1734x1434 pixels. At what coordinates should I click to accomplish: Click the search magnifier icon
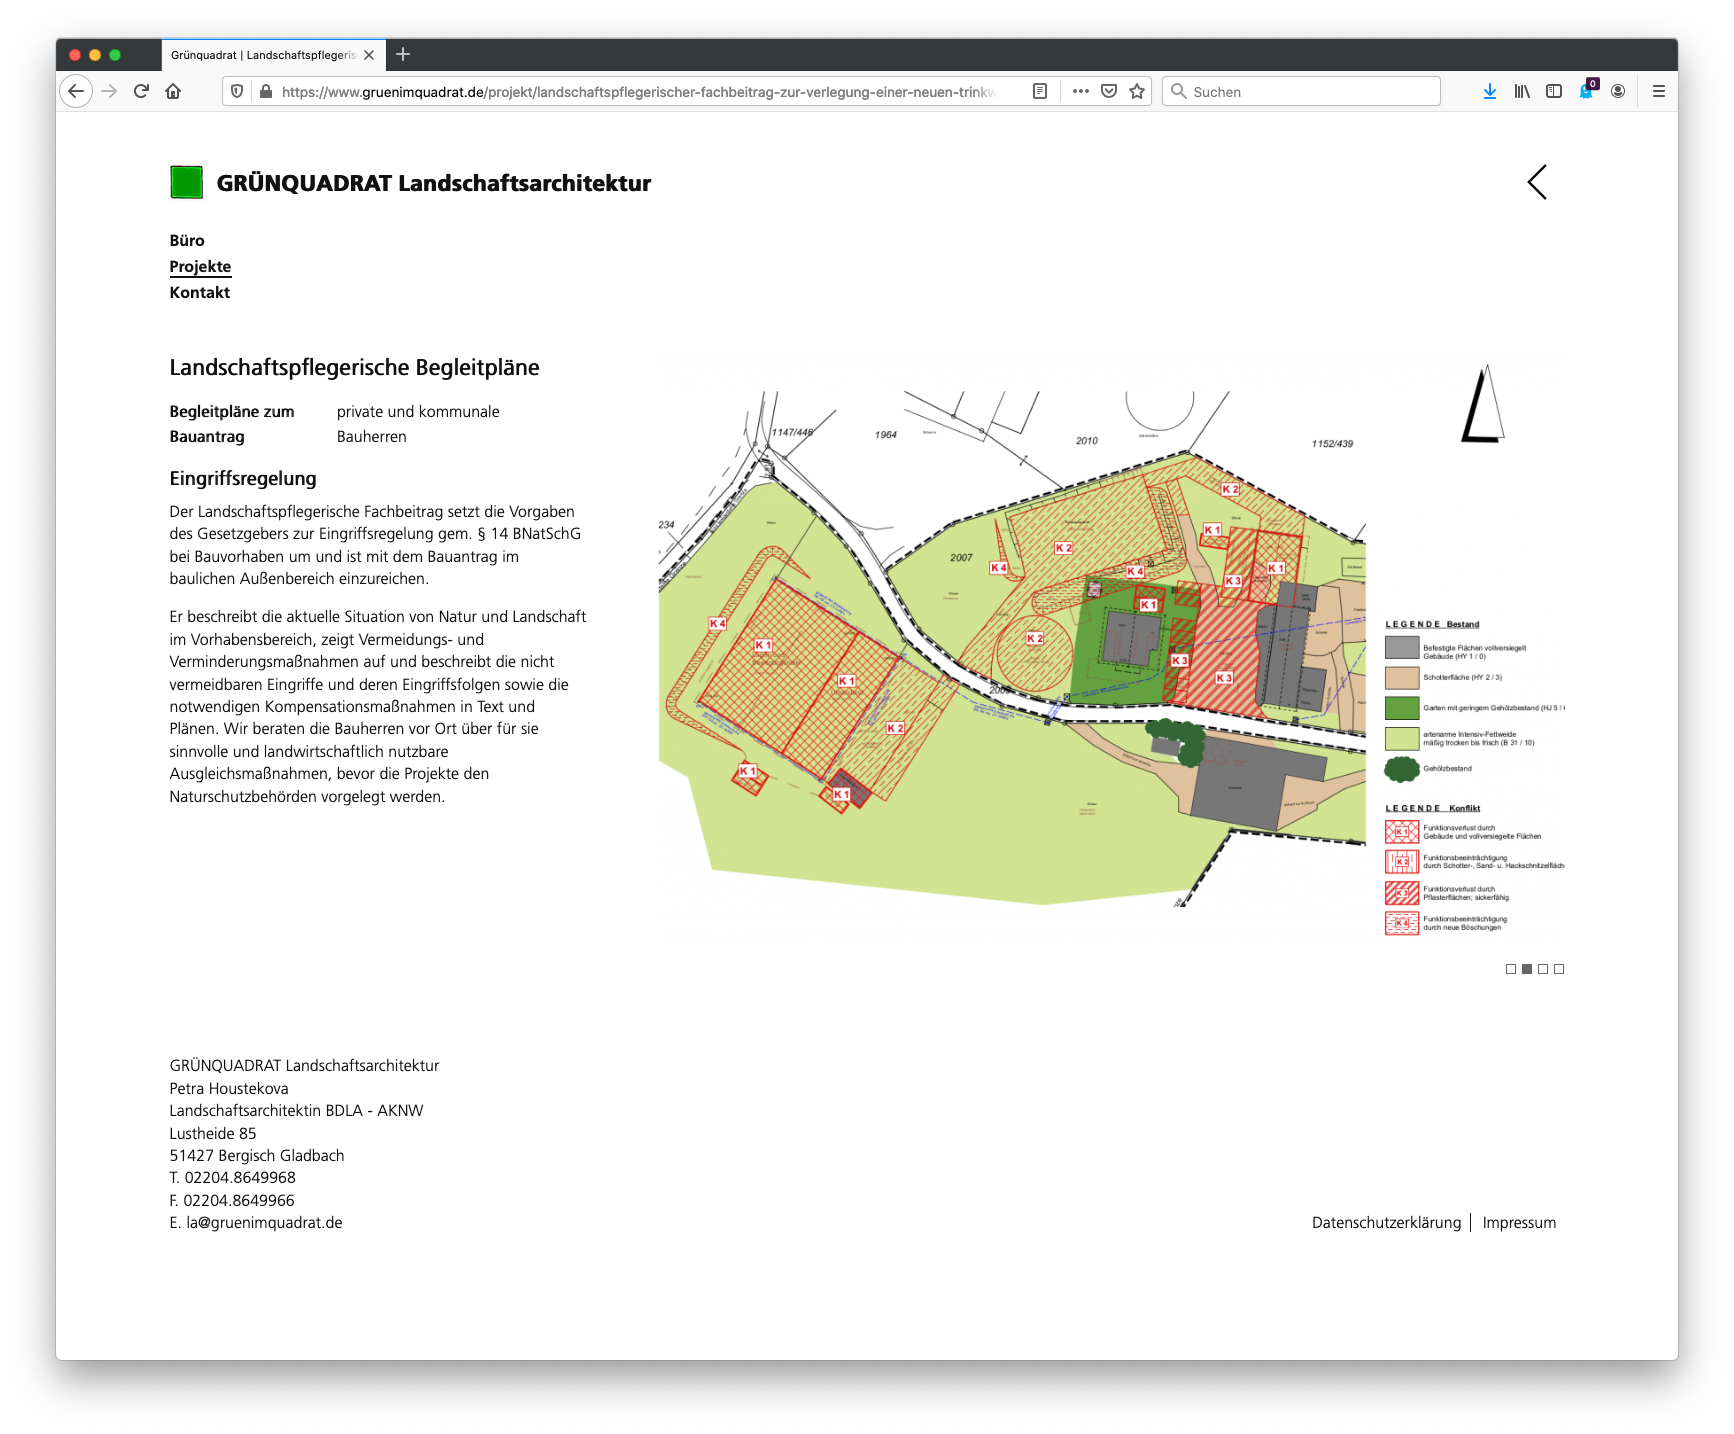[1179, 91]
